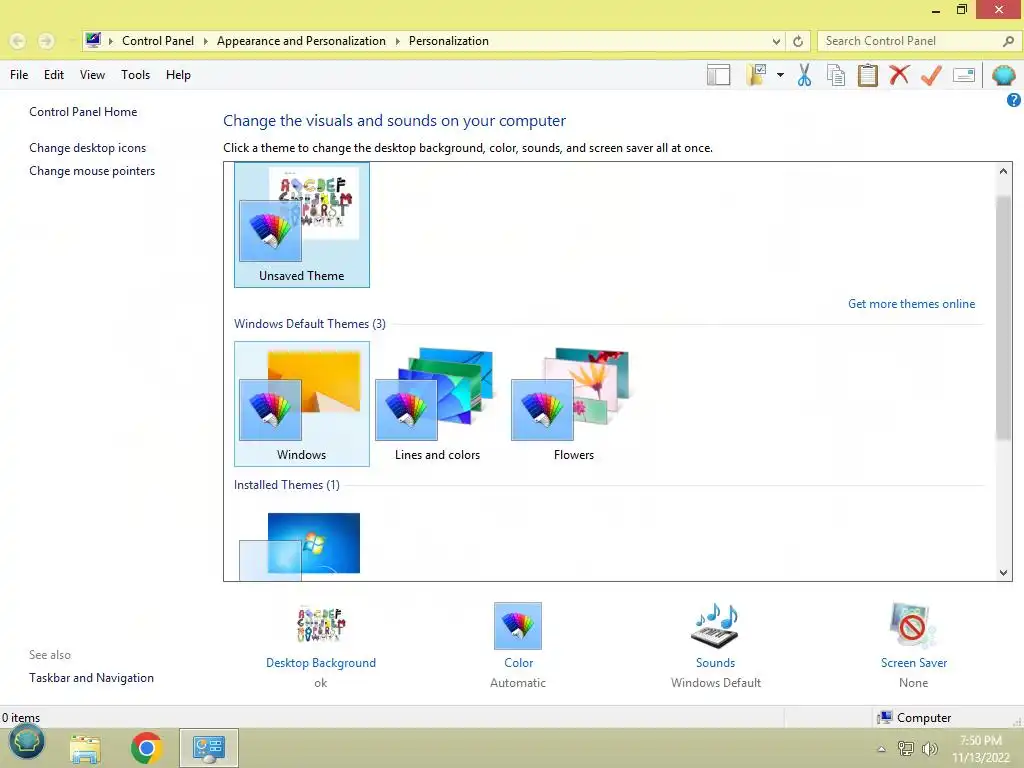Click the Control Panel breadcrumb
This screenshot has width=1024, height=768.
click(x=158, y=41)
